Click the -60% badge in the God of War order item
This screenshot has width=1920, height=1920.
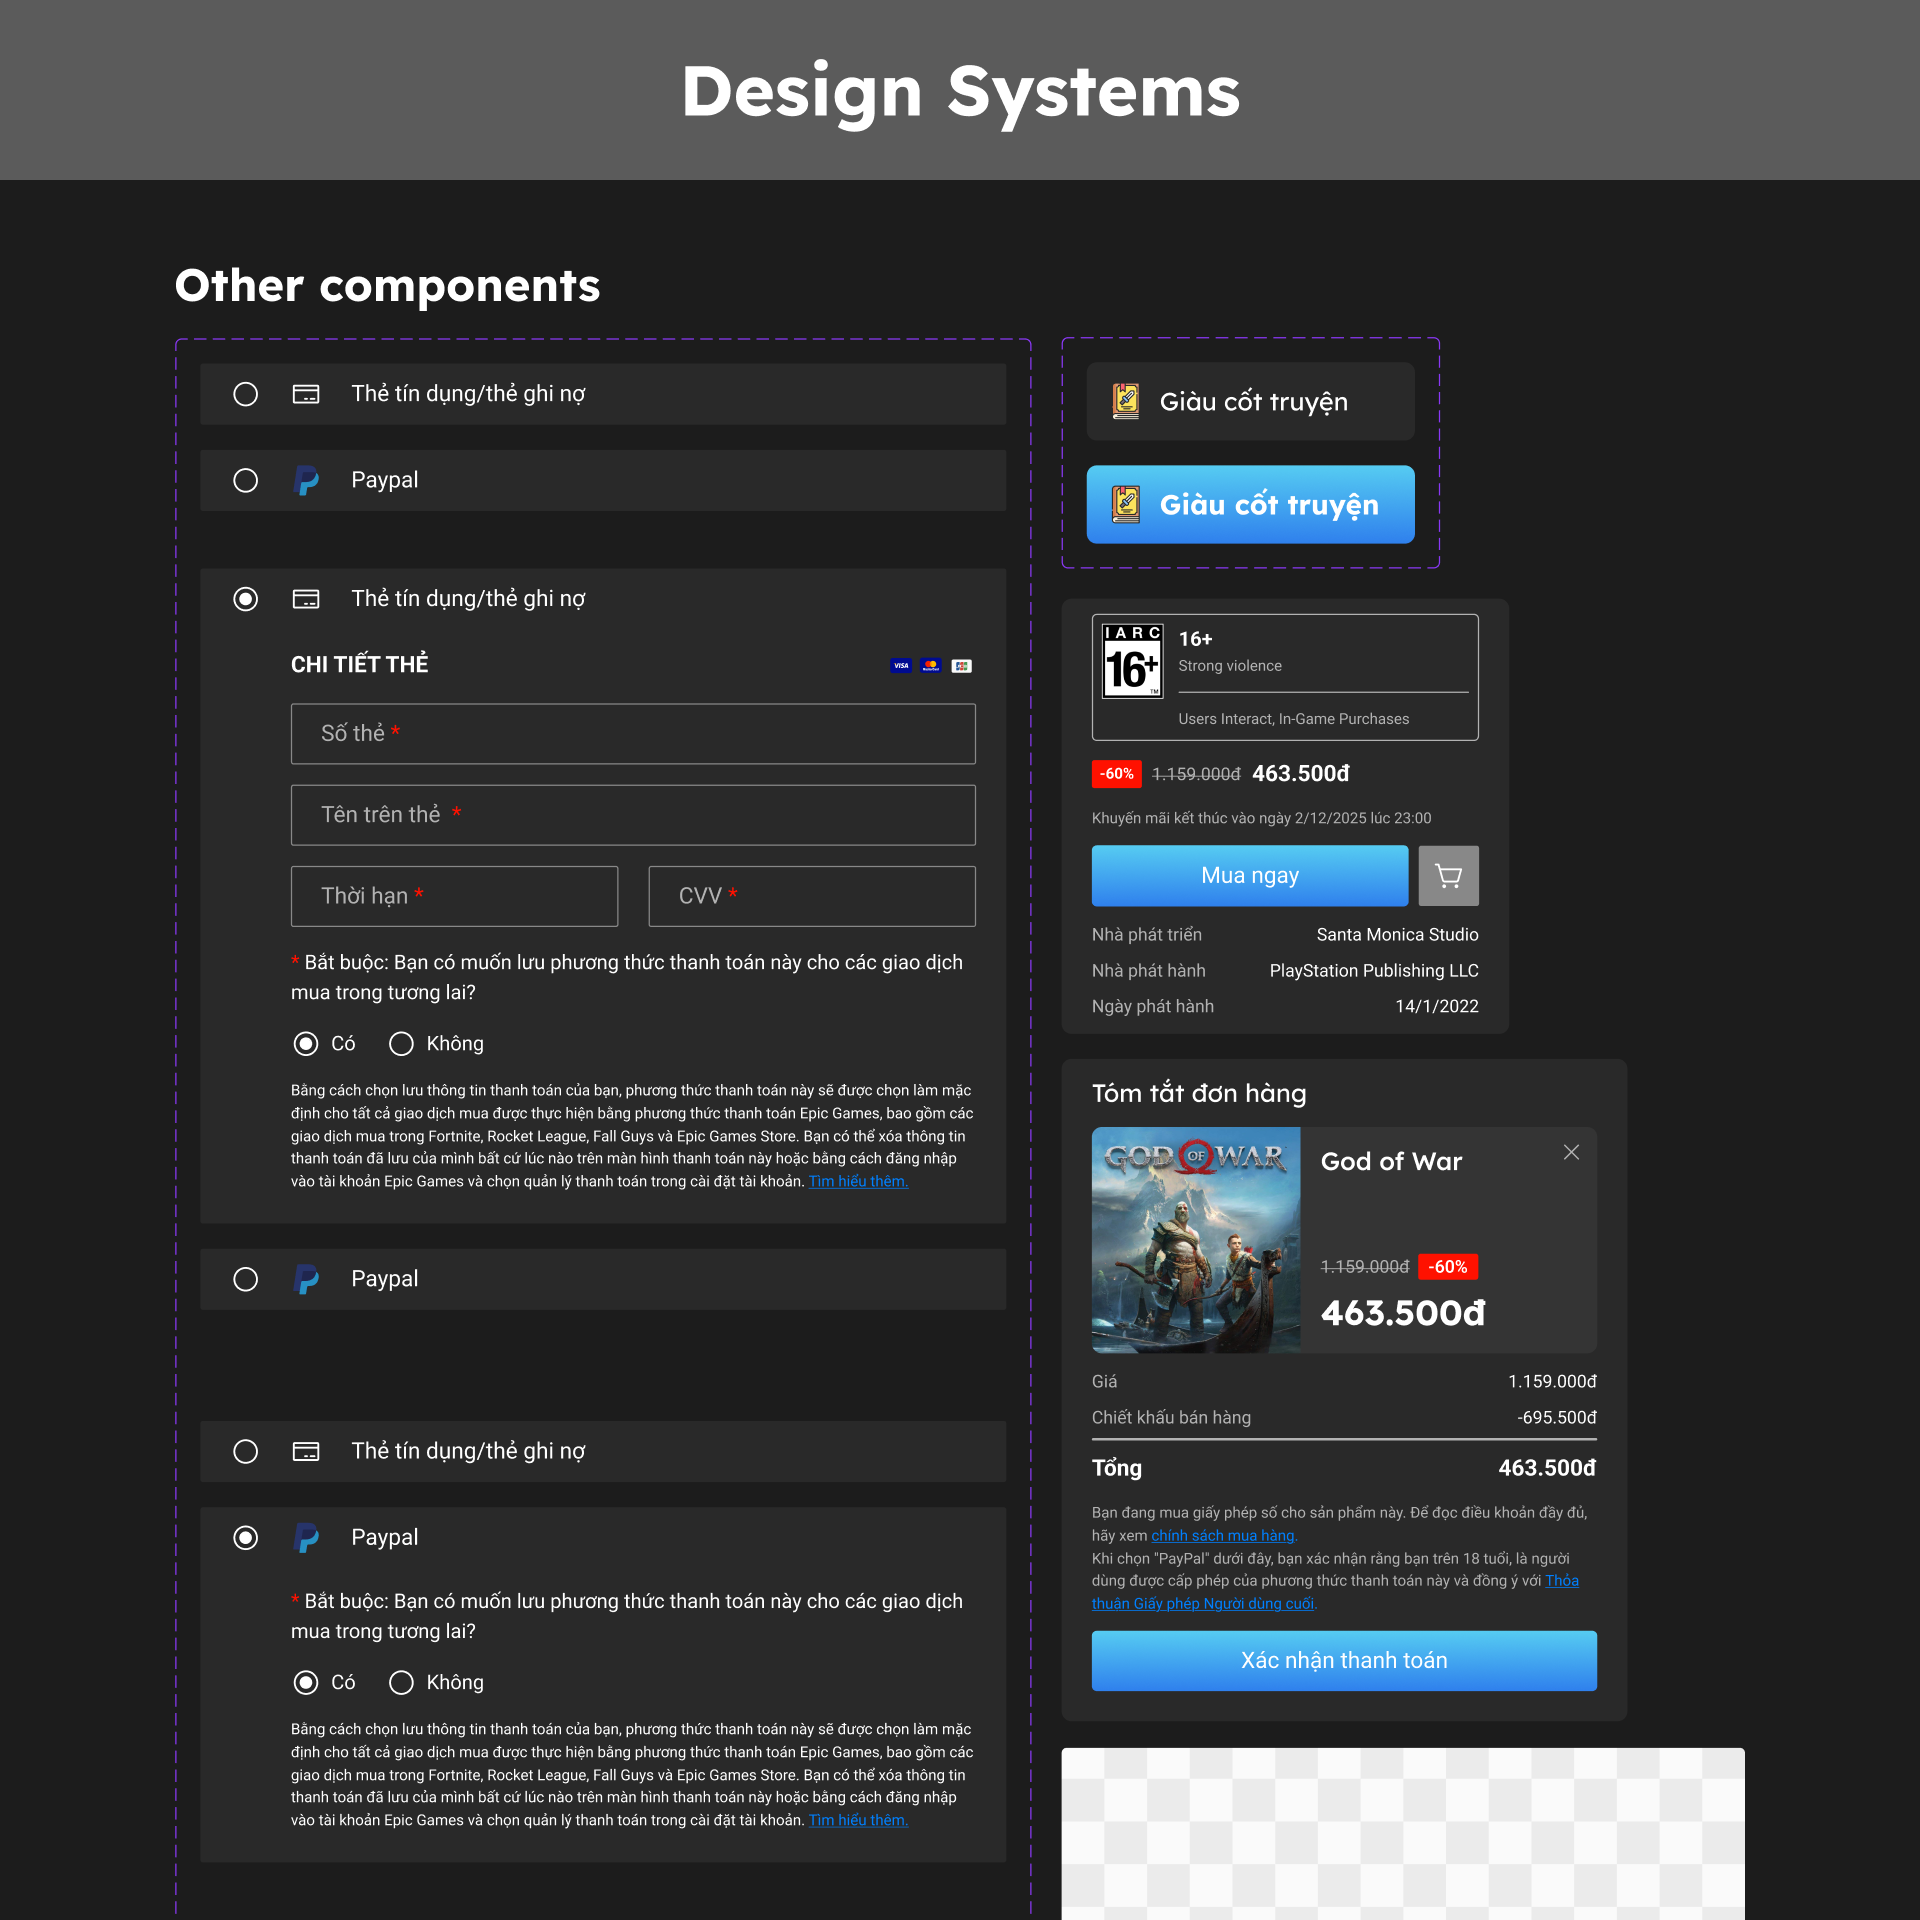click(x=1447, y=1267)
